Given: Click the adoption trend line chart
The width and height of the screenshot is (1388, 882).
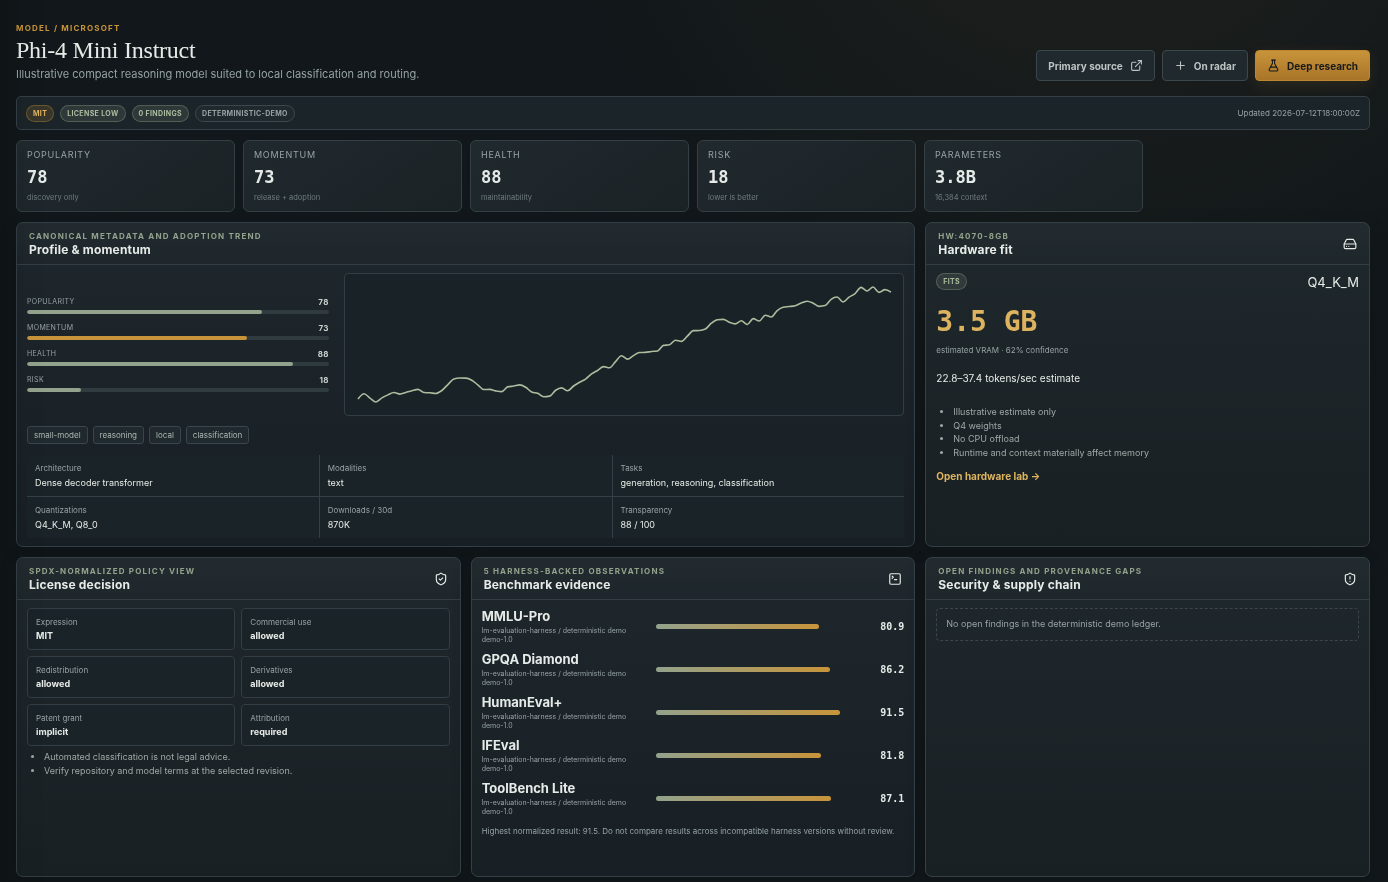Looking at the screenshot, I should click(624, 344).
